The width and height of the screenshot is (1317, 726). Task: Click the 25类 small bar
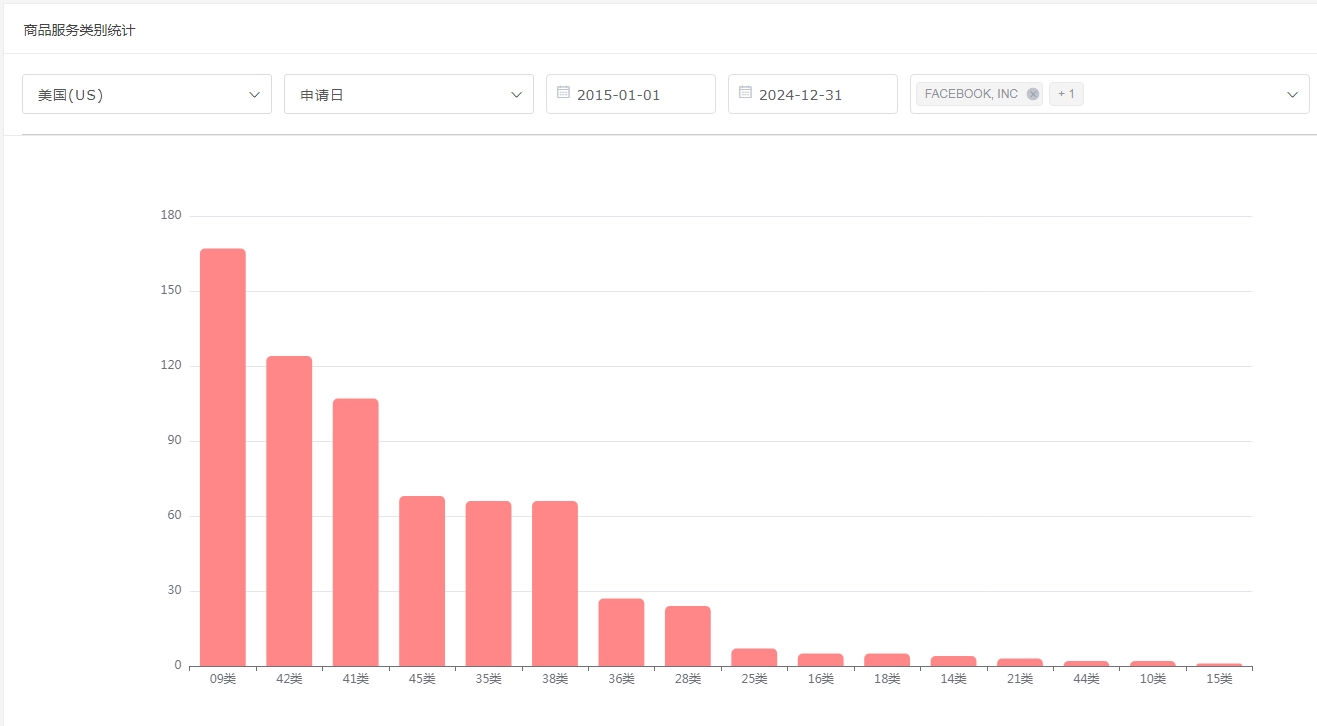tap(754, 657)
